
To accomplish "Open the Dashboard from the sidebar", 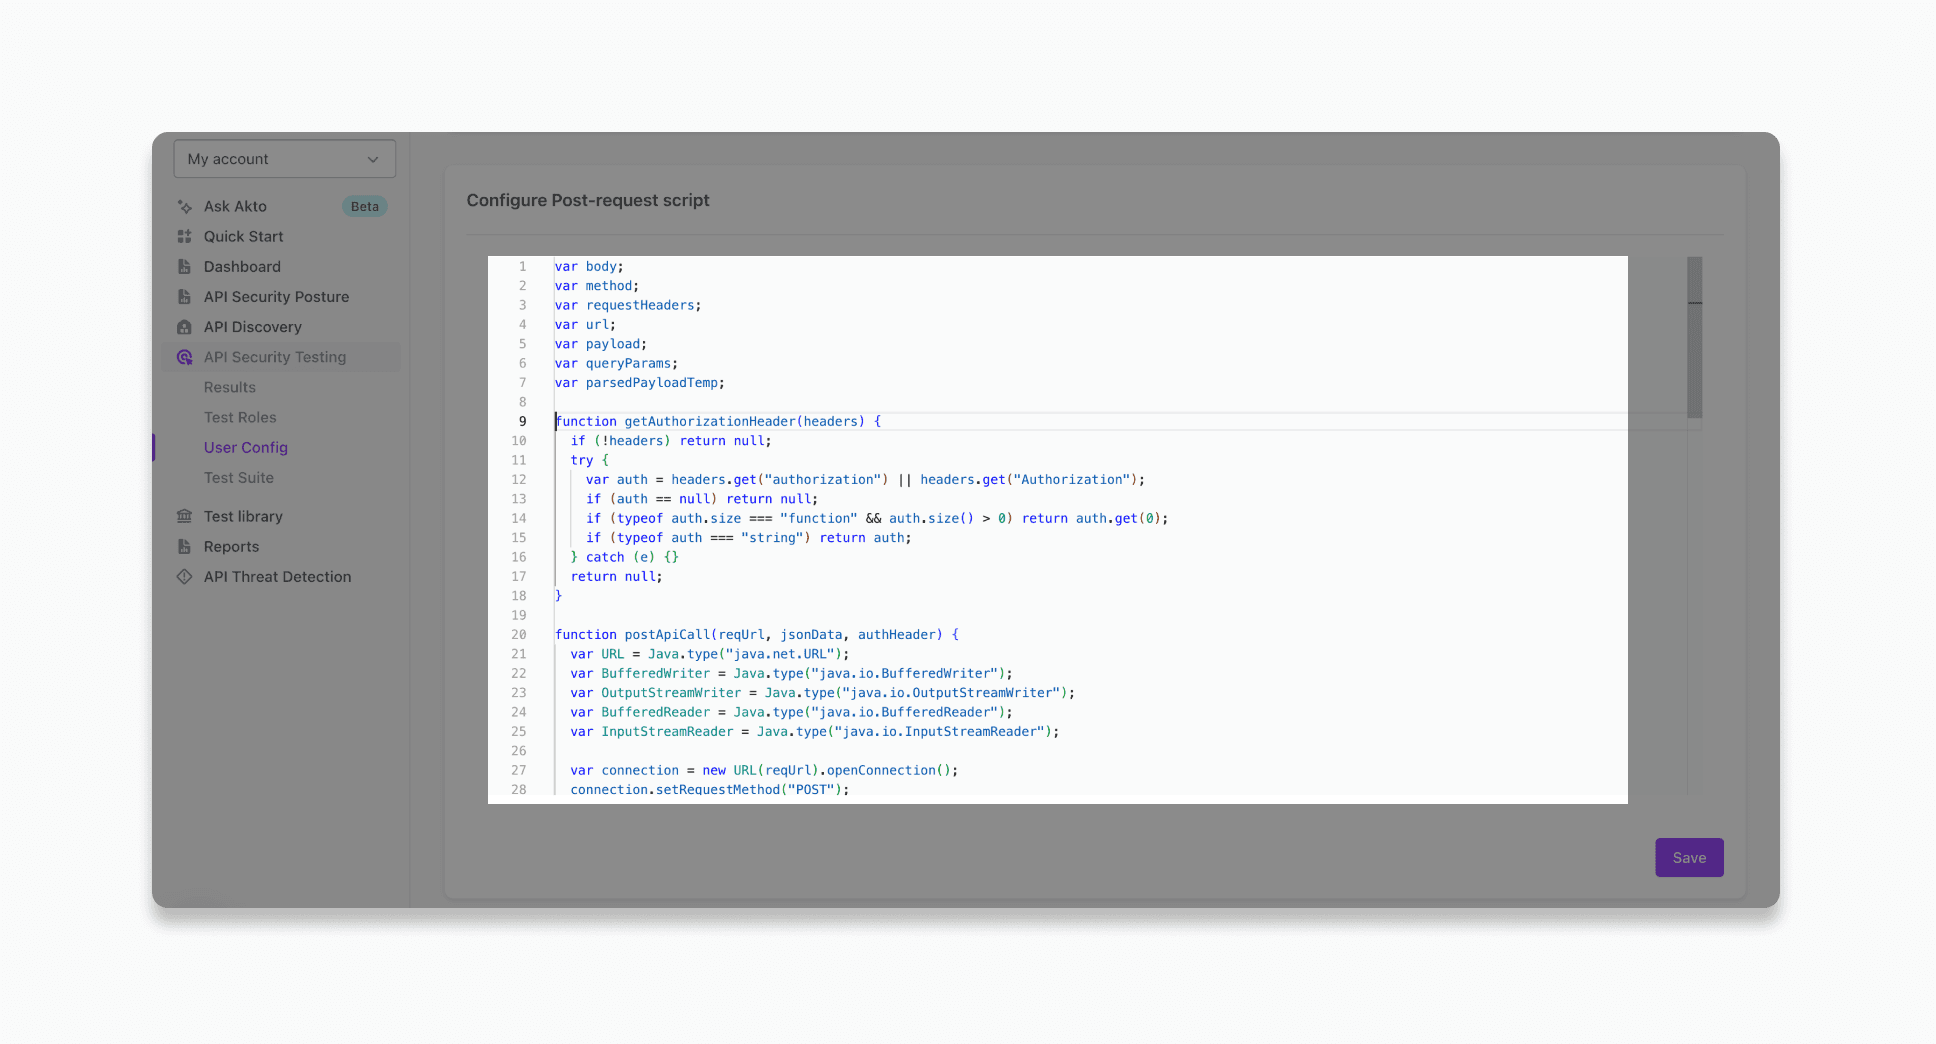I will (x=241, y=266).
